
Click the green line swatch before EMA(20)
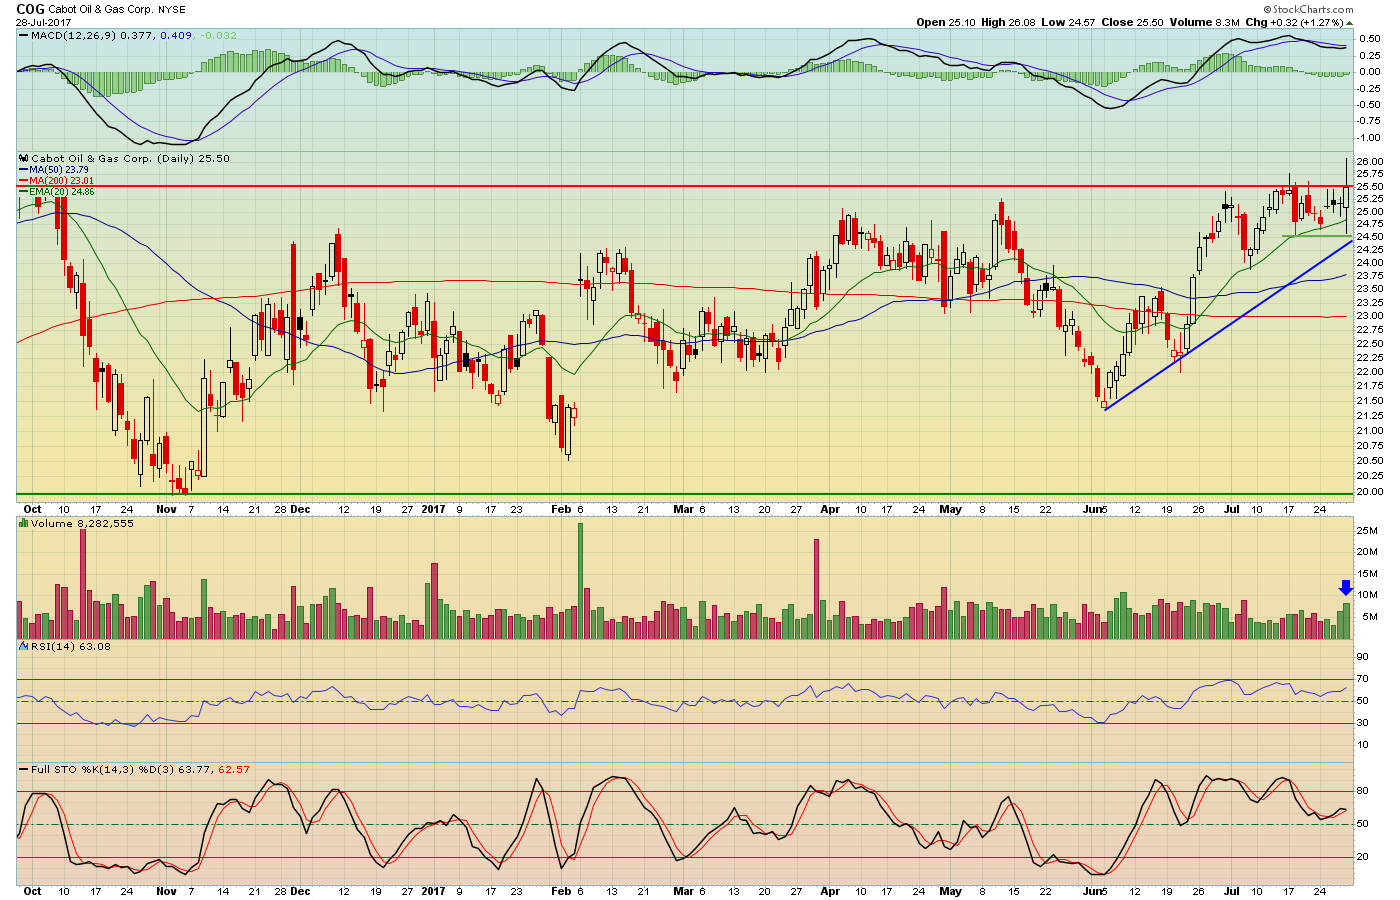24,191
